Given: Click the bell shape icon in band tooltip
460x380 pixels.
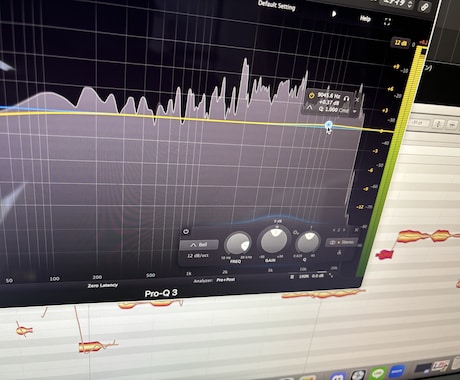Looking at the screenshot, I should (x=309, y=107).
